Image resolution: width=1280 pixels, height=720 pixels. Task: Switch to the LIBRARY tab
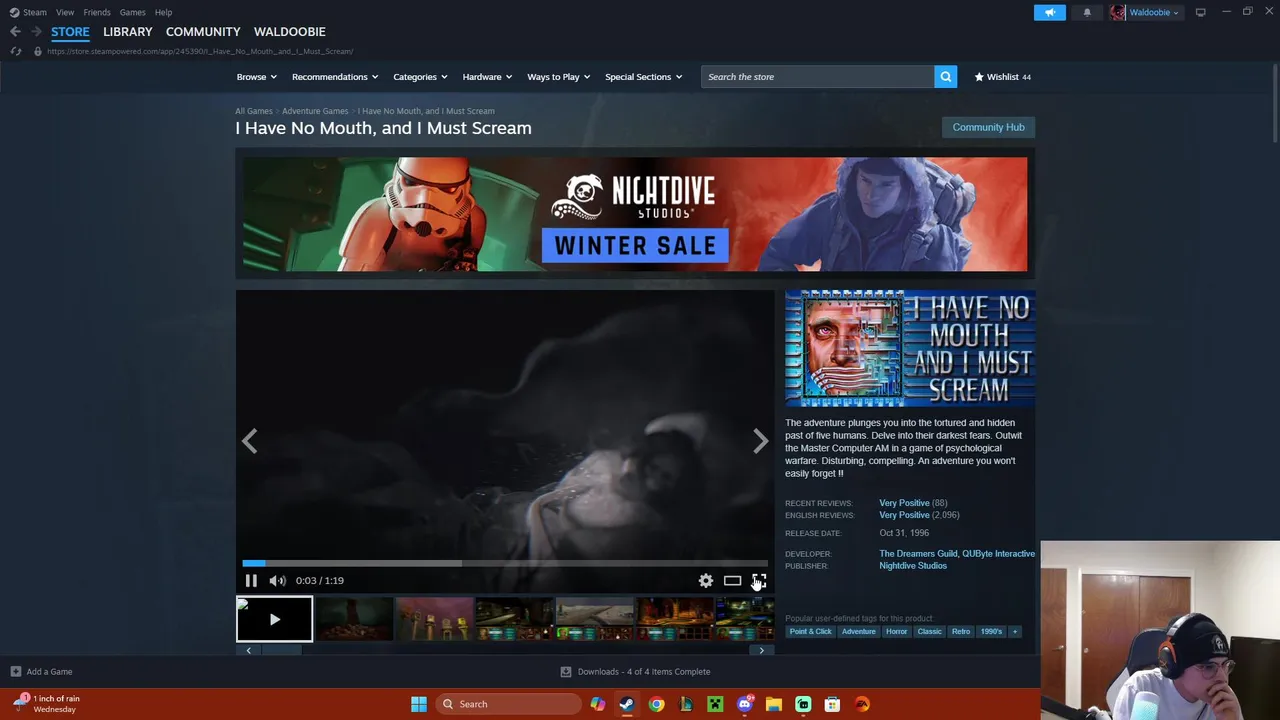(x=128, y=32)
